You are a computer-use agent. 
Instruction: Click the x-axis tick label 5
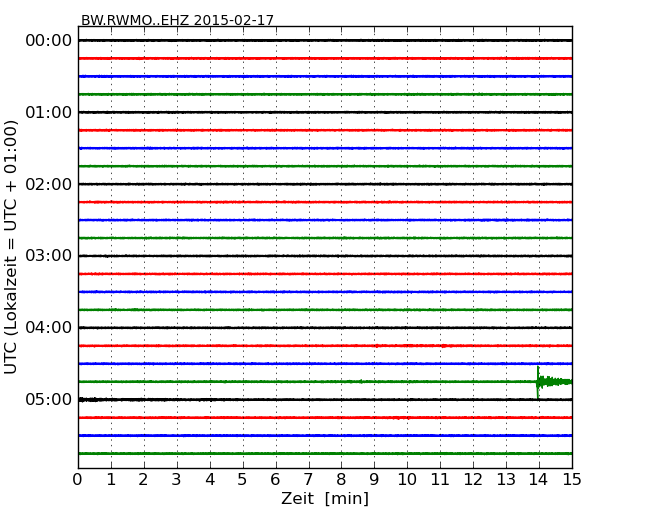click(243, 480)
